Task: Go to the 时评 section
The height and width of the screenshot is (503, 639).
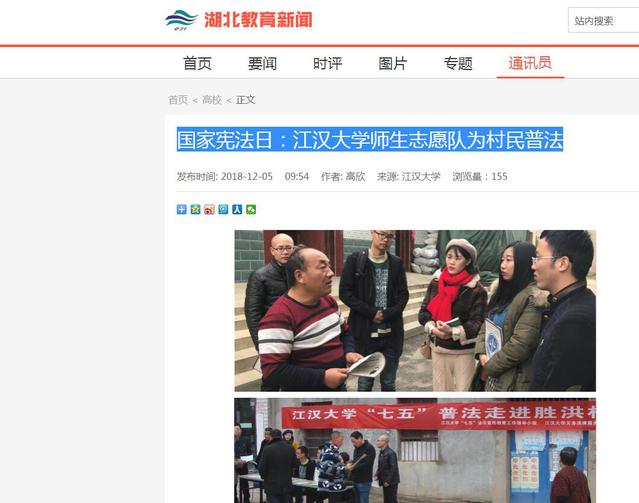Action: (328, 64)
